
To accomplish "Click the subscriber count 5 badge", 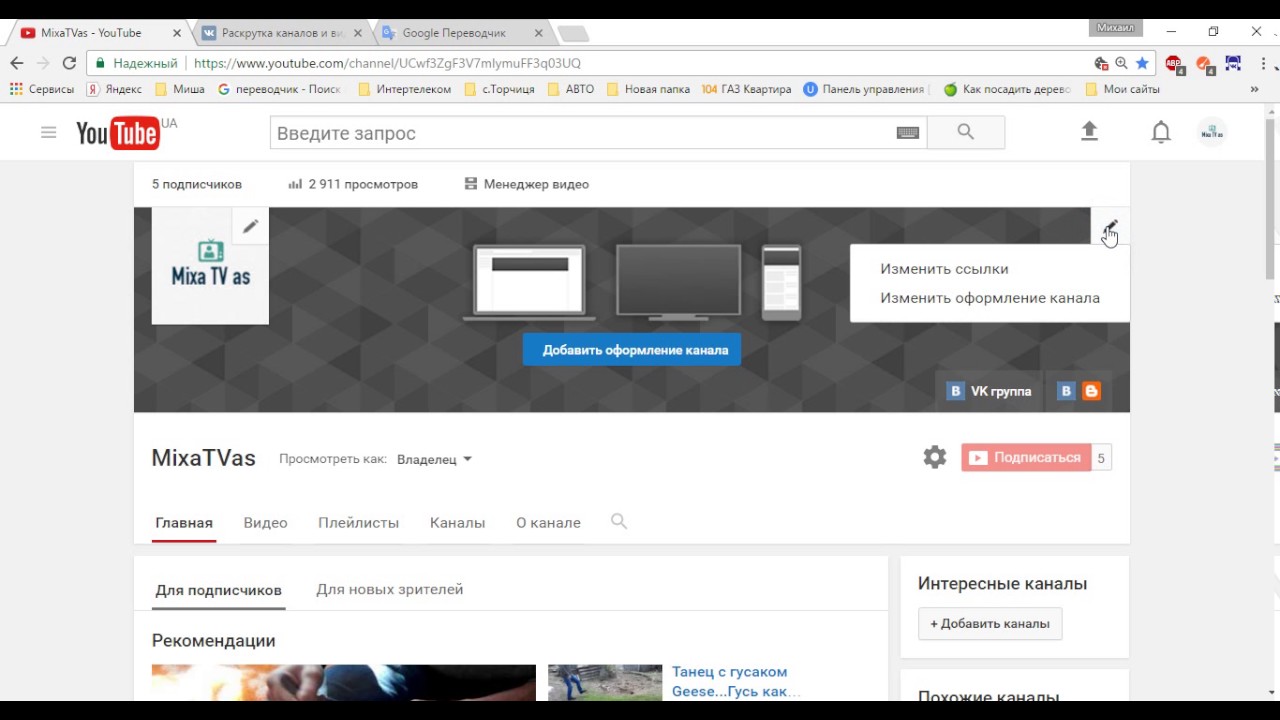I will (x=1101, y=457).
